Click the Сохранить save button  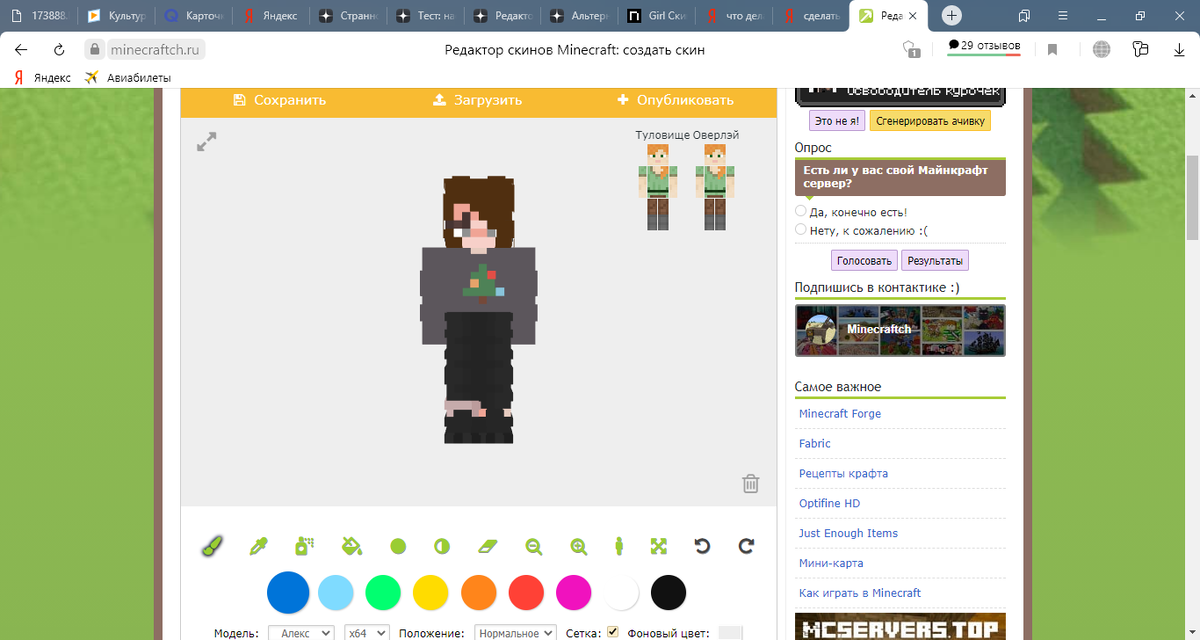tap(279, 100)
